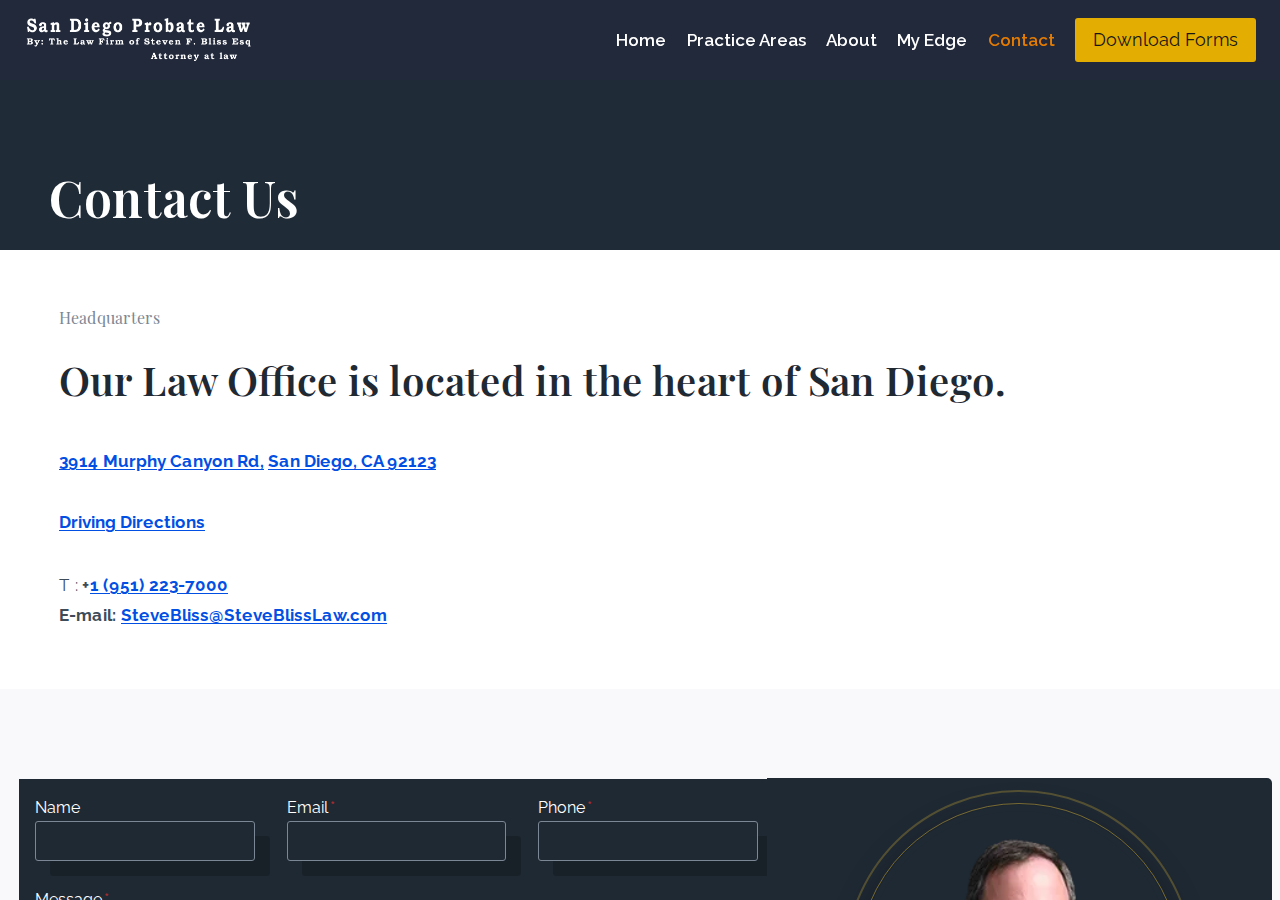Select My Edge in navigation
Viewport: 1280px width, 900px height.
pyautogui.click(x=932, y=40)
